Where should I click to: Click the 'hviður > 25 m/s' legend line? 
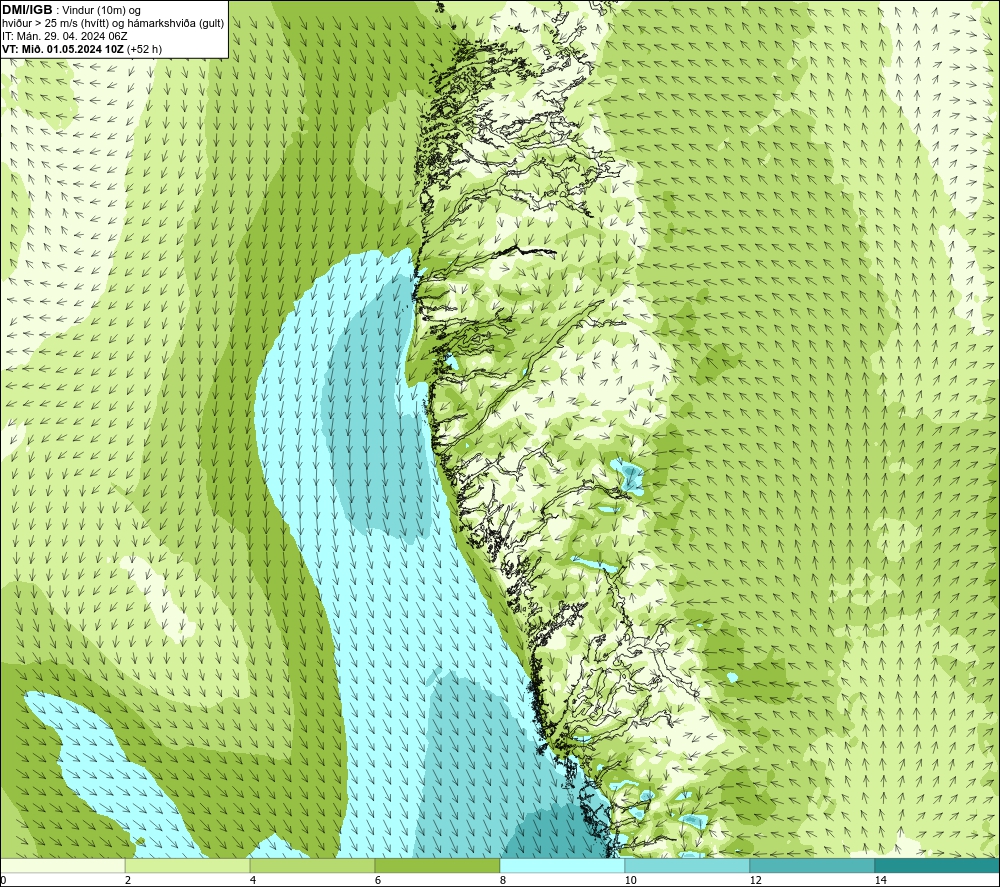113,24
